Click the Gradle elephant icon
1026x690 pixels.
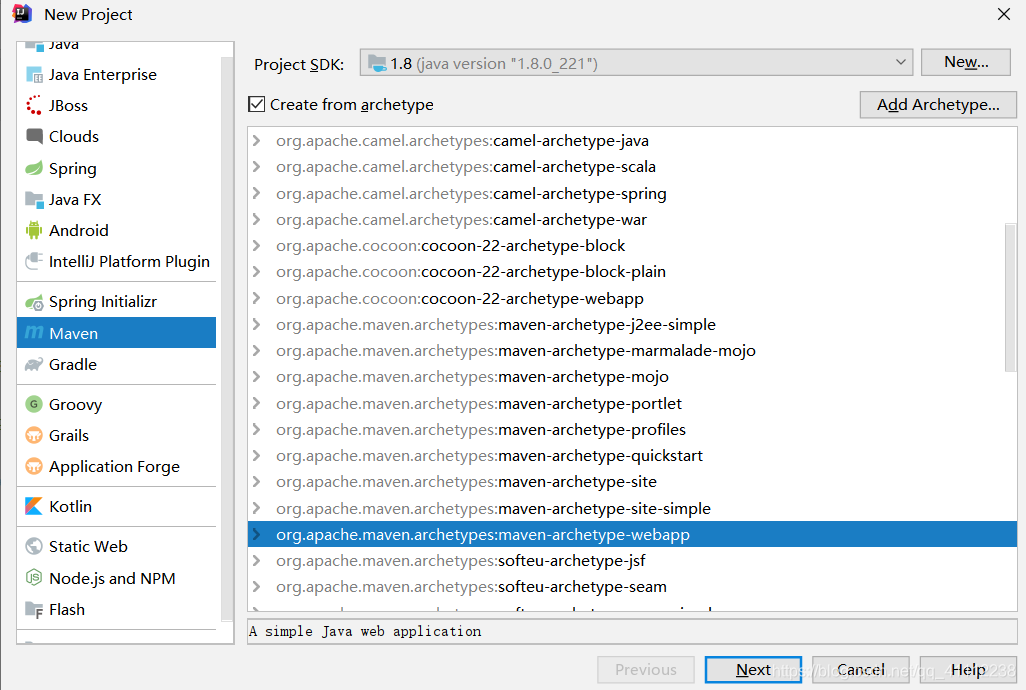(34, 364)
